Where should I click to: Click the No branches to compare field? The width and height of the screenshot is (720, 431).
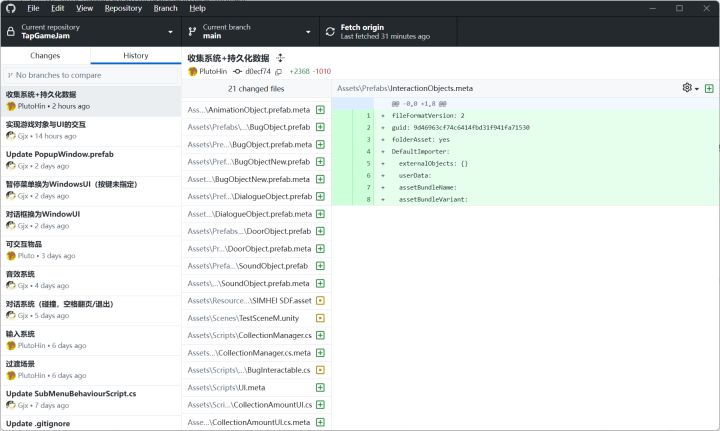pos(95,75)
